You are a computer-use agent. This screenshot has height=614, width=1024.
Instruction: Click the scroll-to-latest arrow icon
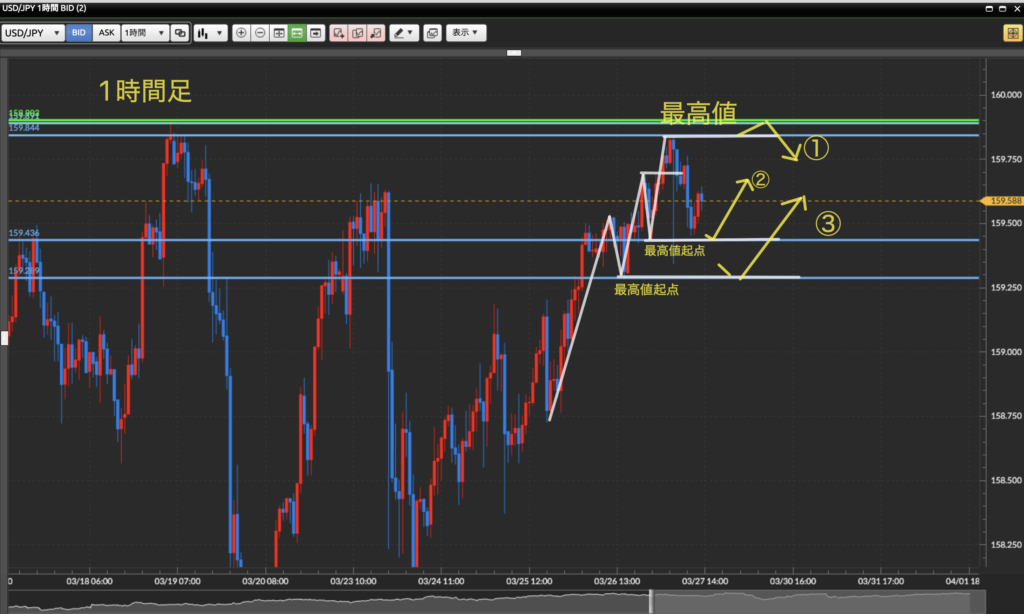click(x=316, y=33)
